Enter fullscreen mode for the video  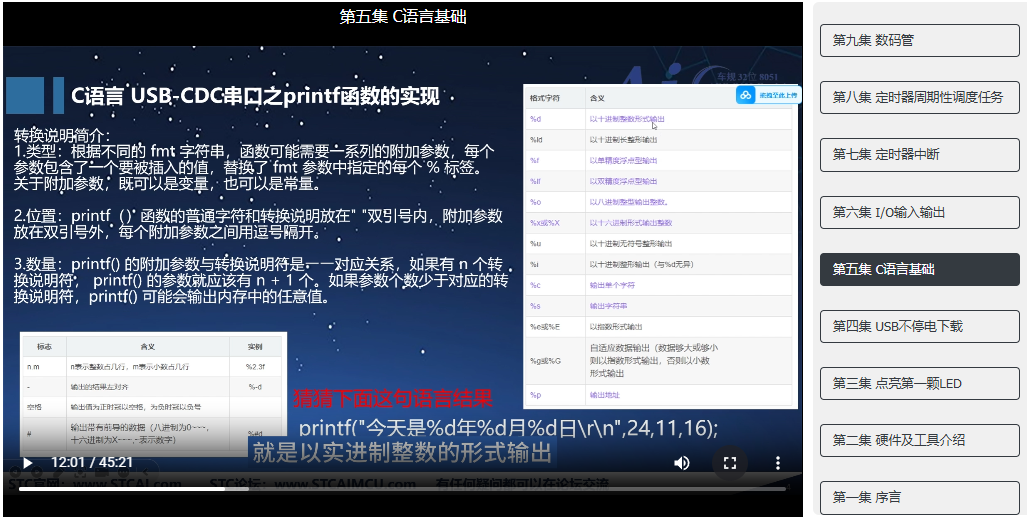(x=730, y=463)
